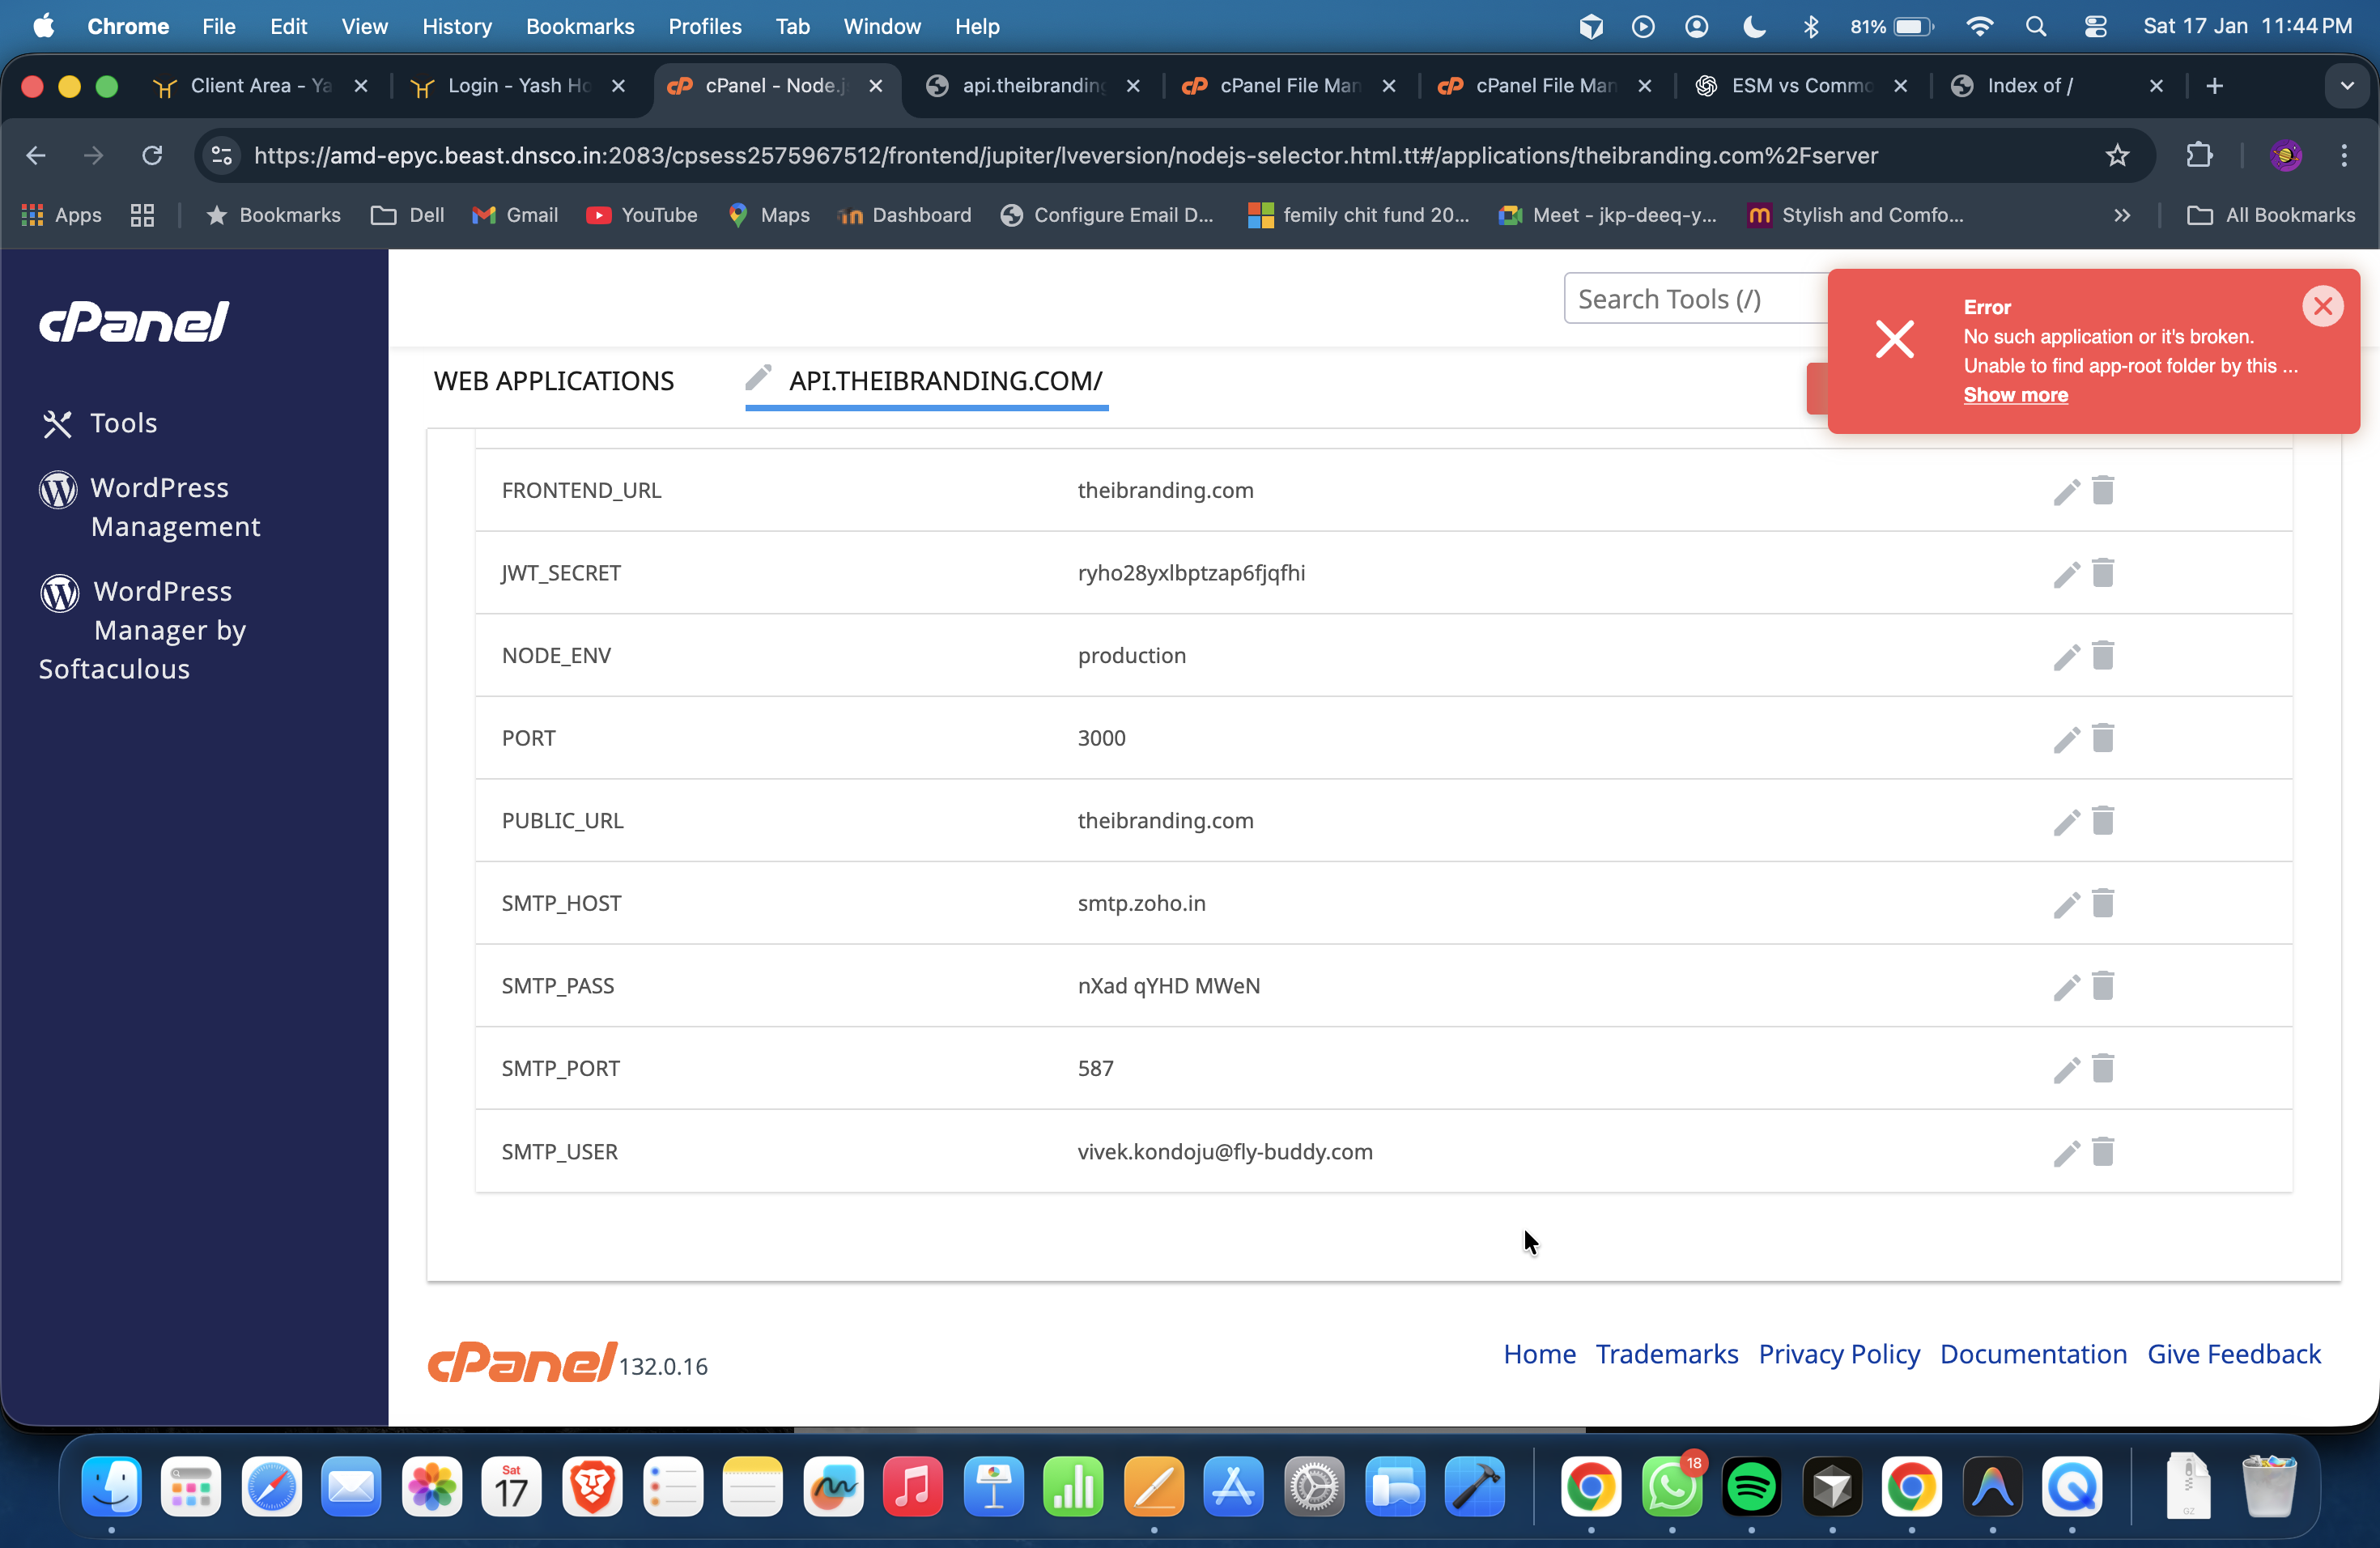Click pencil icon for SMTP_HOST row
This screenshot has width=2380, height=1548.
click(2065, 904)
